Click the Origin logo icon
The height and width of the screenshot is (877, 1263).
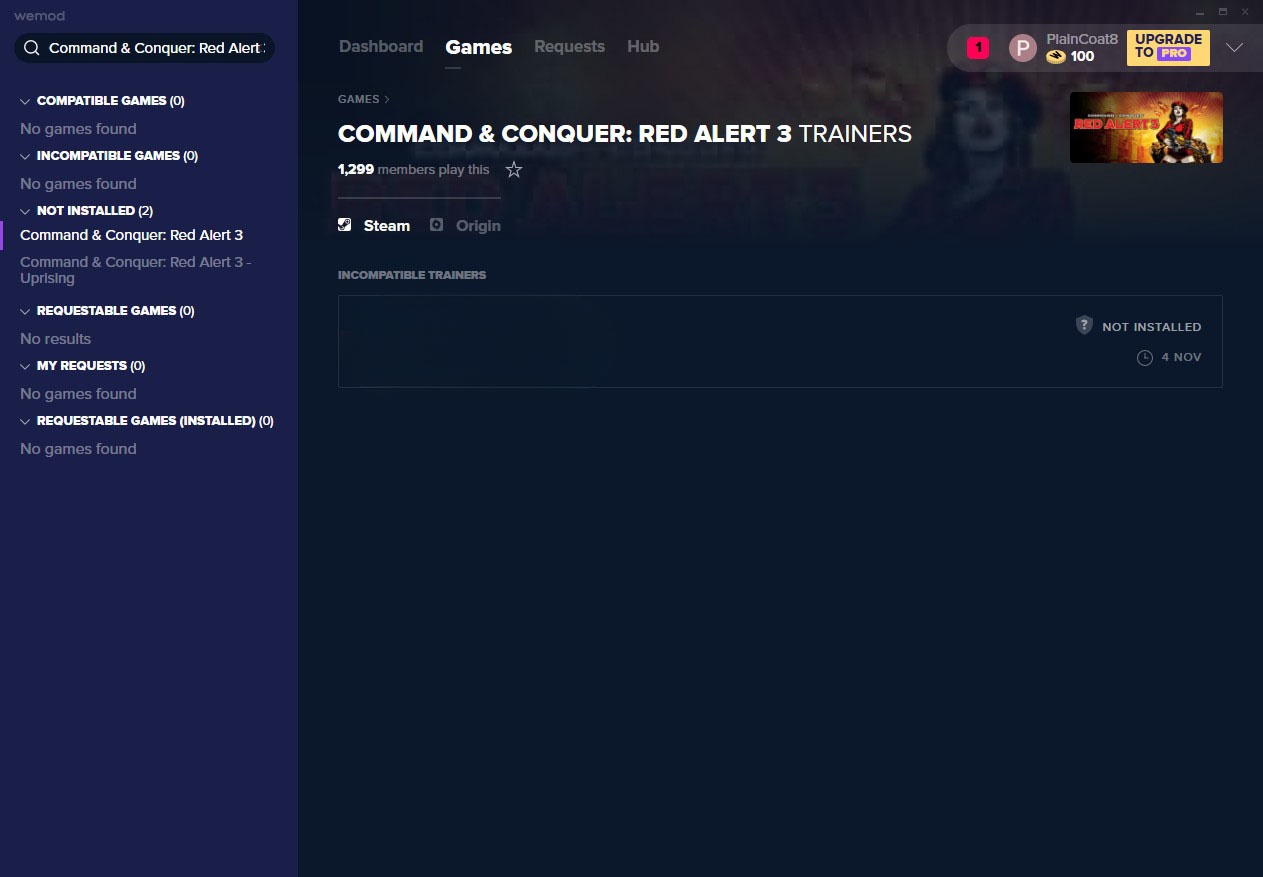click(436, 225)
